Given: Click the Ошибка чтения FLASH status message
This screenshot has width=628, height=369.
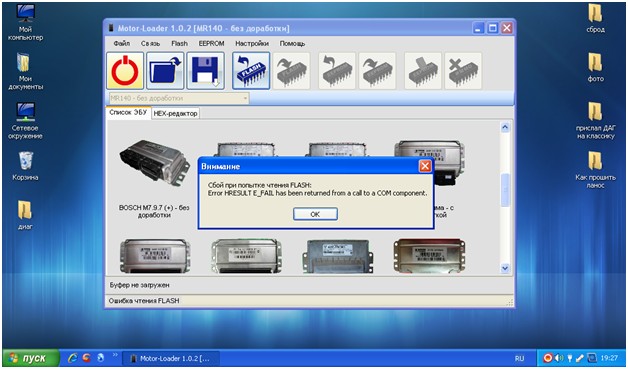Looking at the screenshot, I should point(144,300).
